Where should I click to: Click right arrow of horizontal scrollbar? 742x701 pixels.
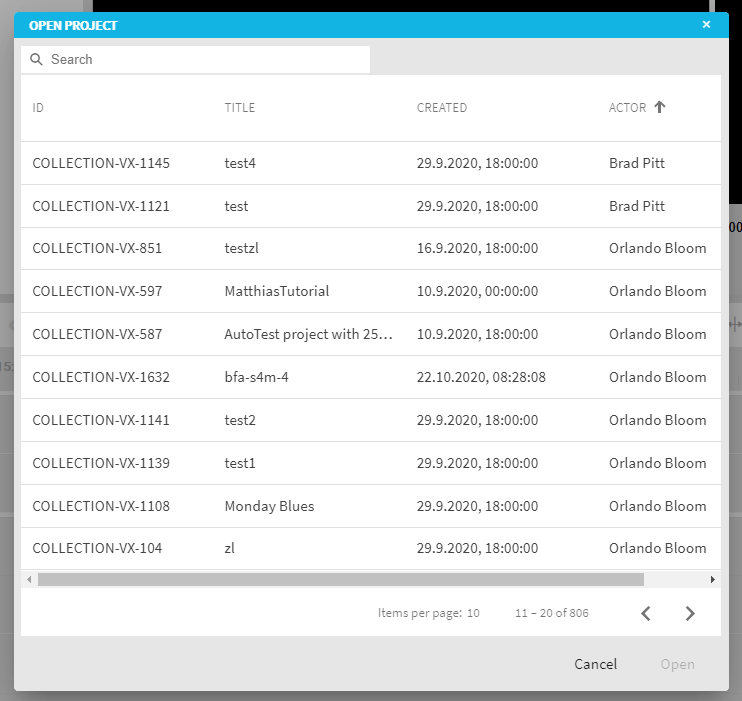click(712, 579)
